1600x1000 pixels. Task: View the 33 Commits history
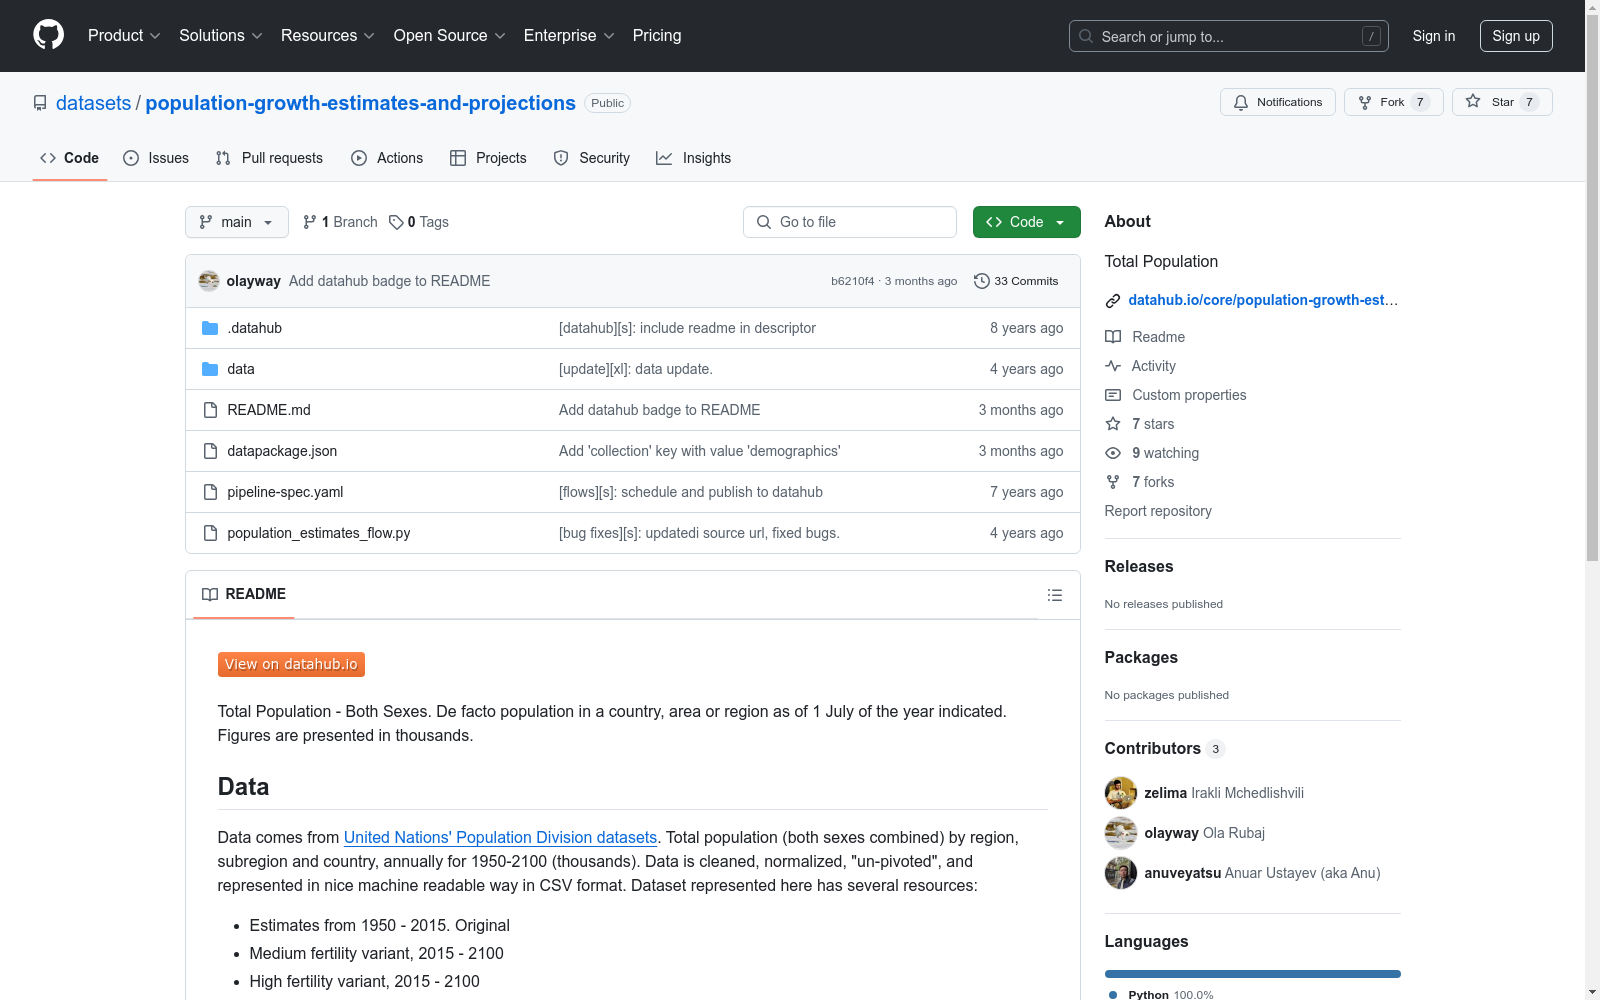tap(1016, 281)
